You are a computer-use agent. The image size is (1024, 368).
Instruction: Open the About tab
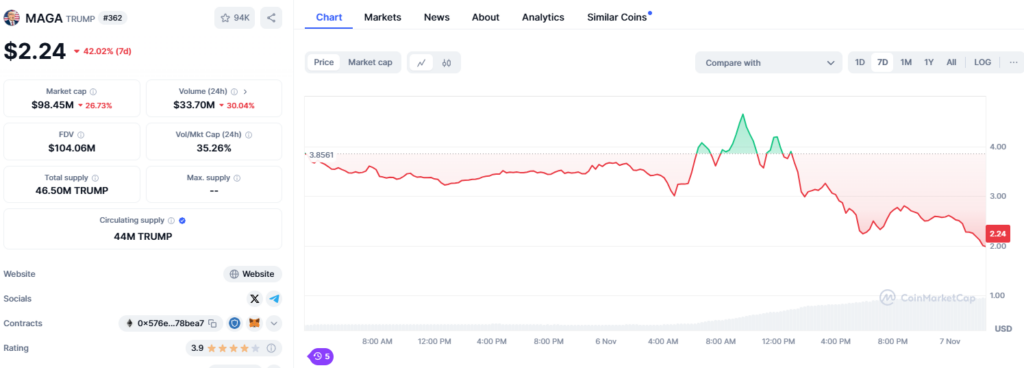click(485, 18)
